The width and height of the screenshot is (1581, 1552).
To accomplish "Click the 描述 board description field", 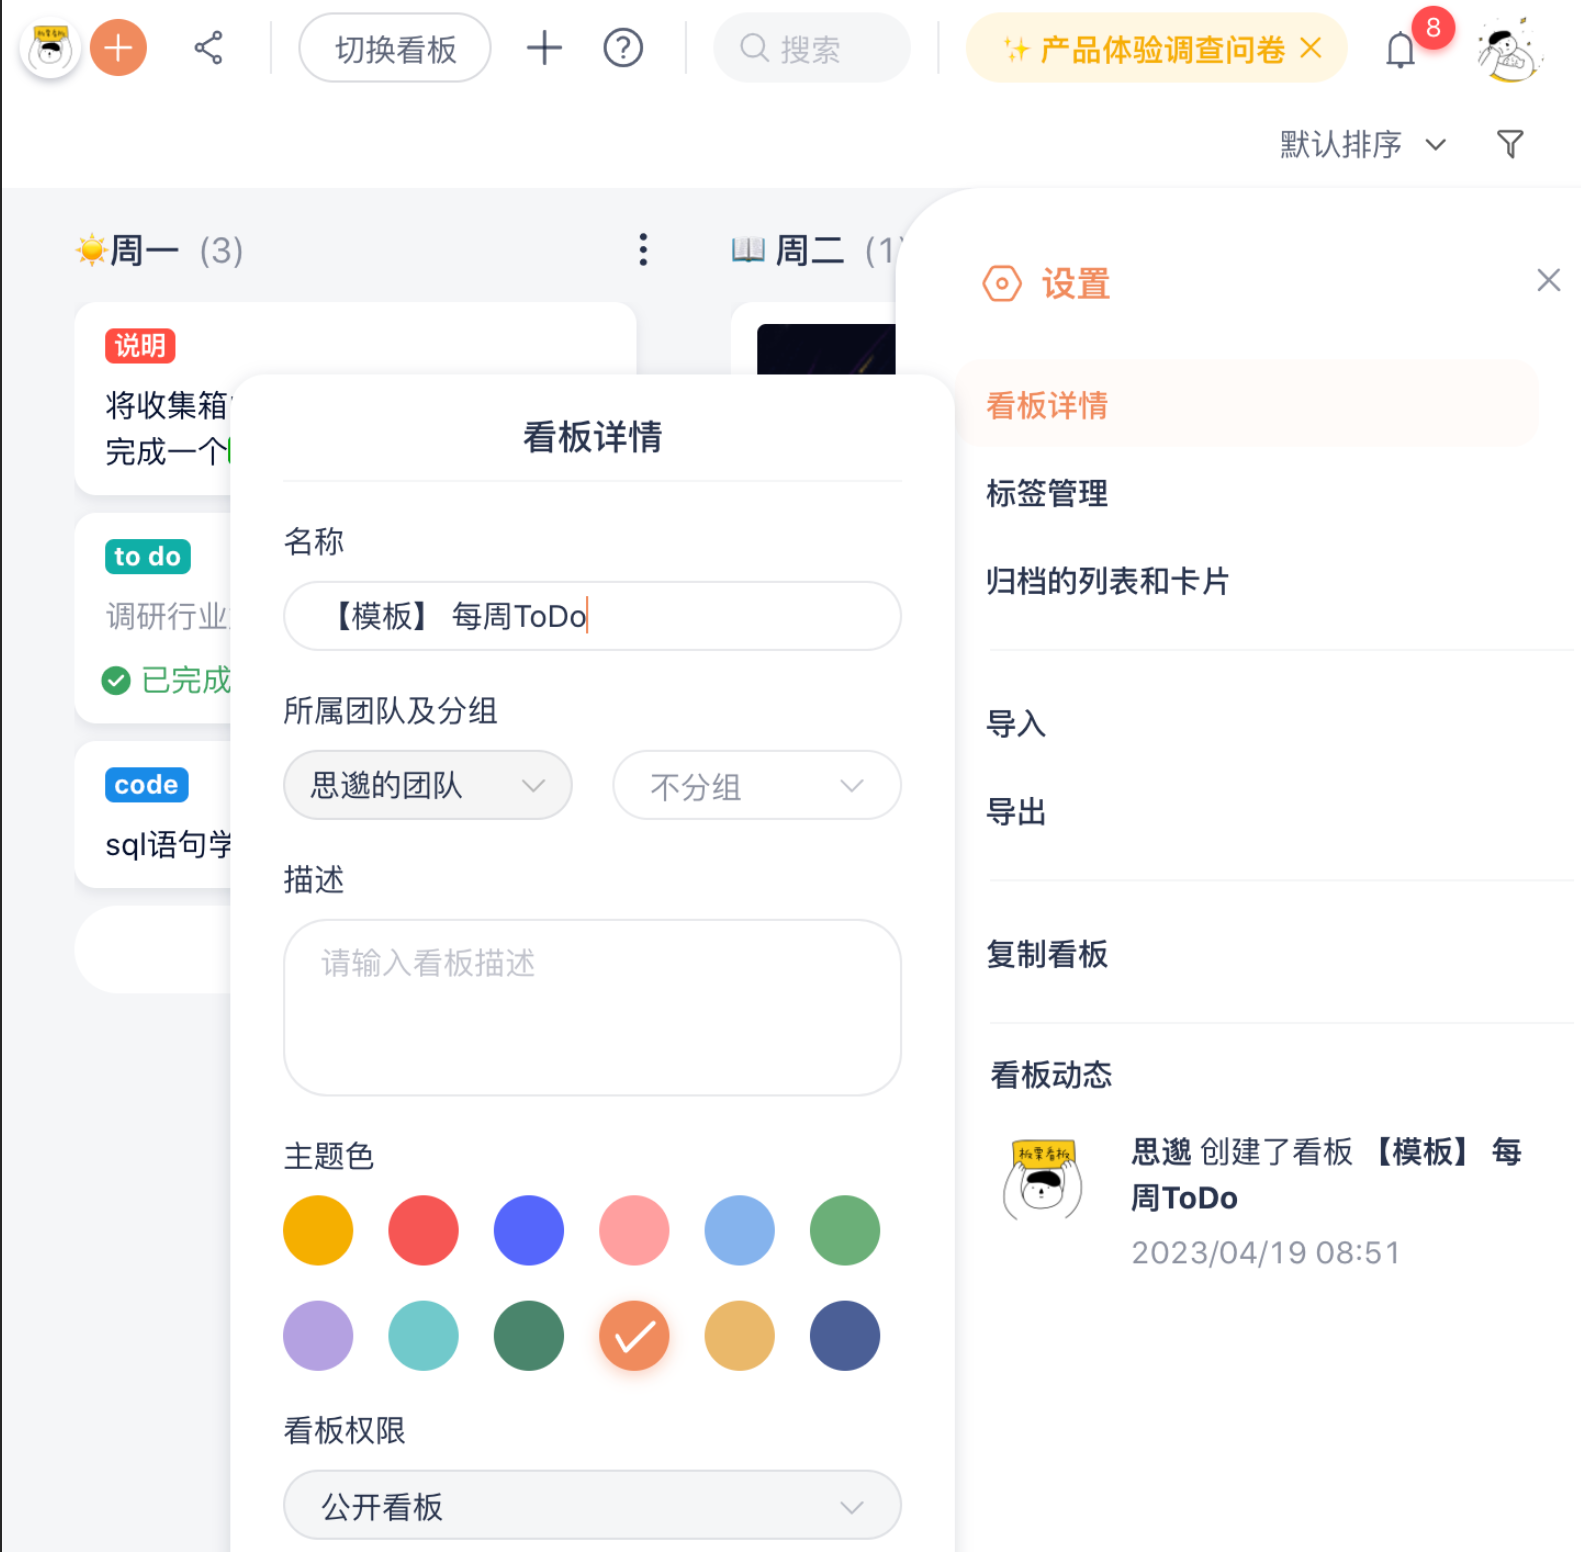I will (592, 1007).
